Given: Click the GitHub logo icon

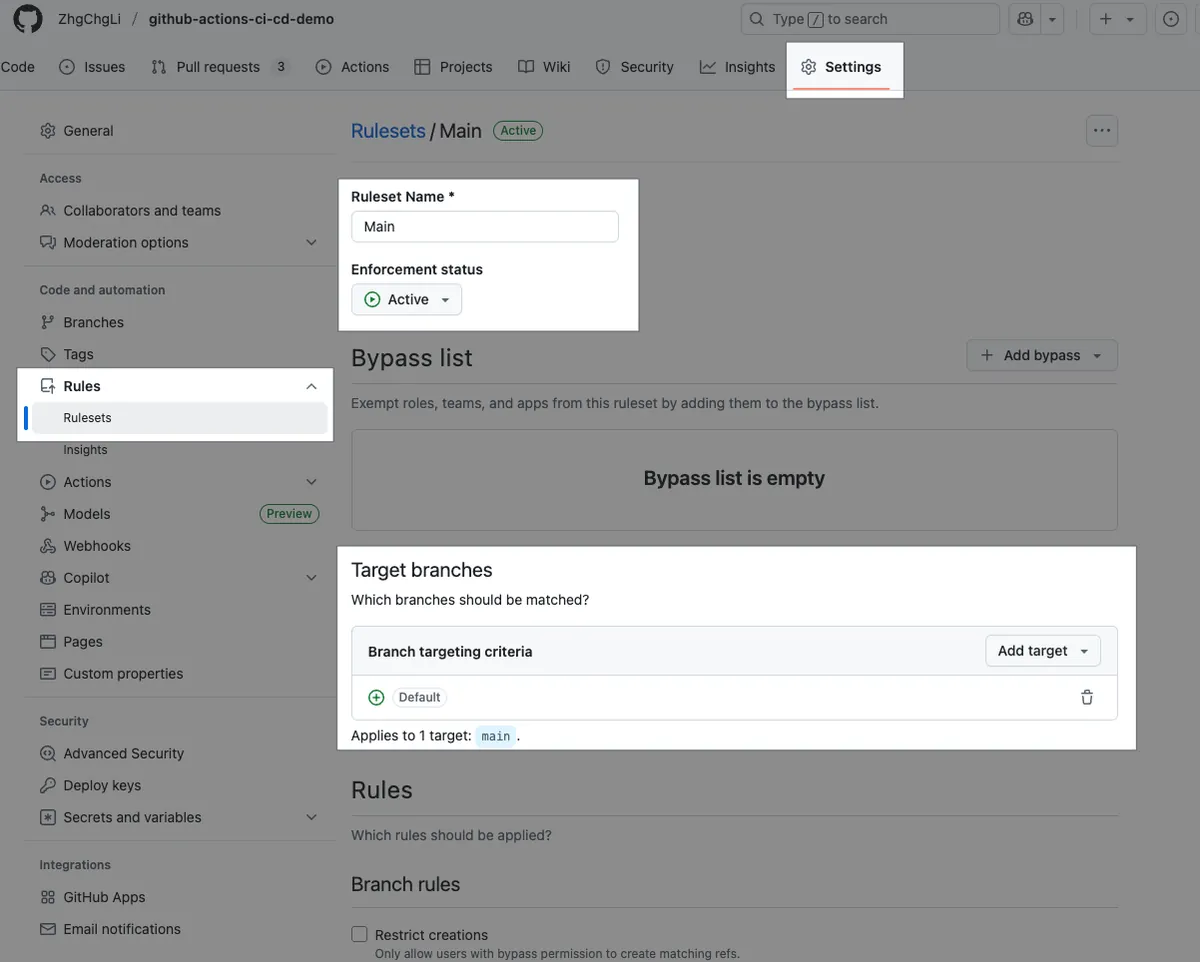Looking at the screenshot, I should [x=27, y=19].
